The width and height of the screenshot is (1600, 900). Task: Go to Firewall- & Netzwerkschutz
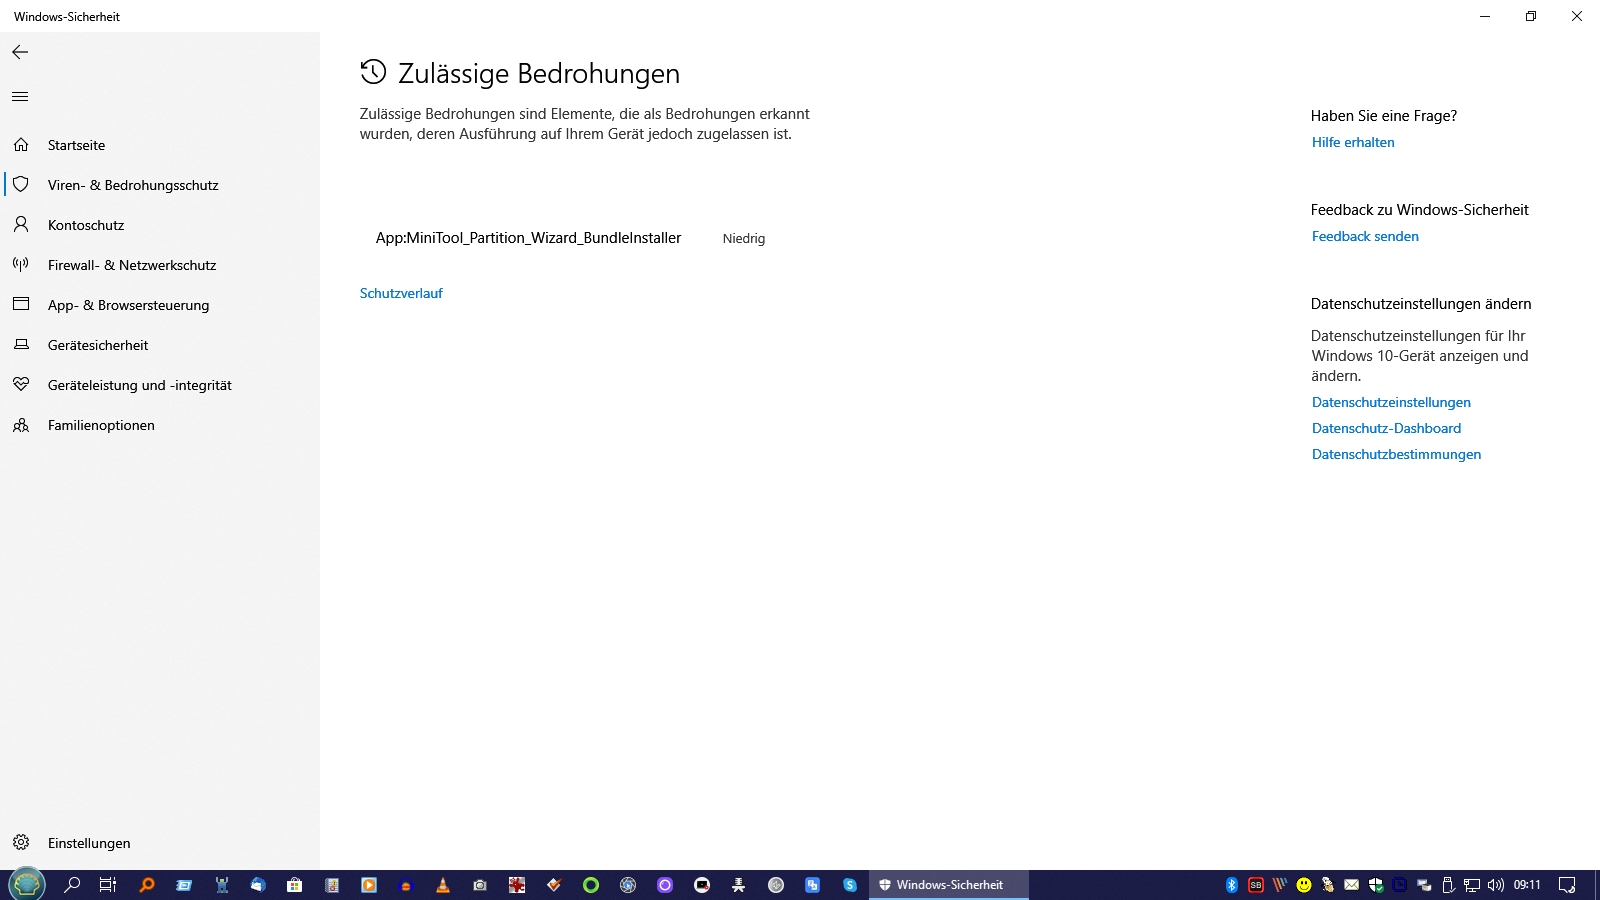(132, 265)
